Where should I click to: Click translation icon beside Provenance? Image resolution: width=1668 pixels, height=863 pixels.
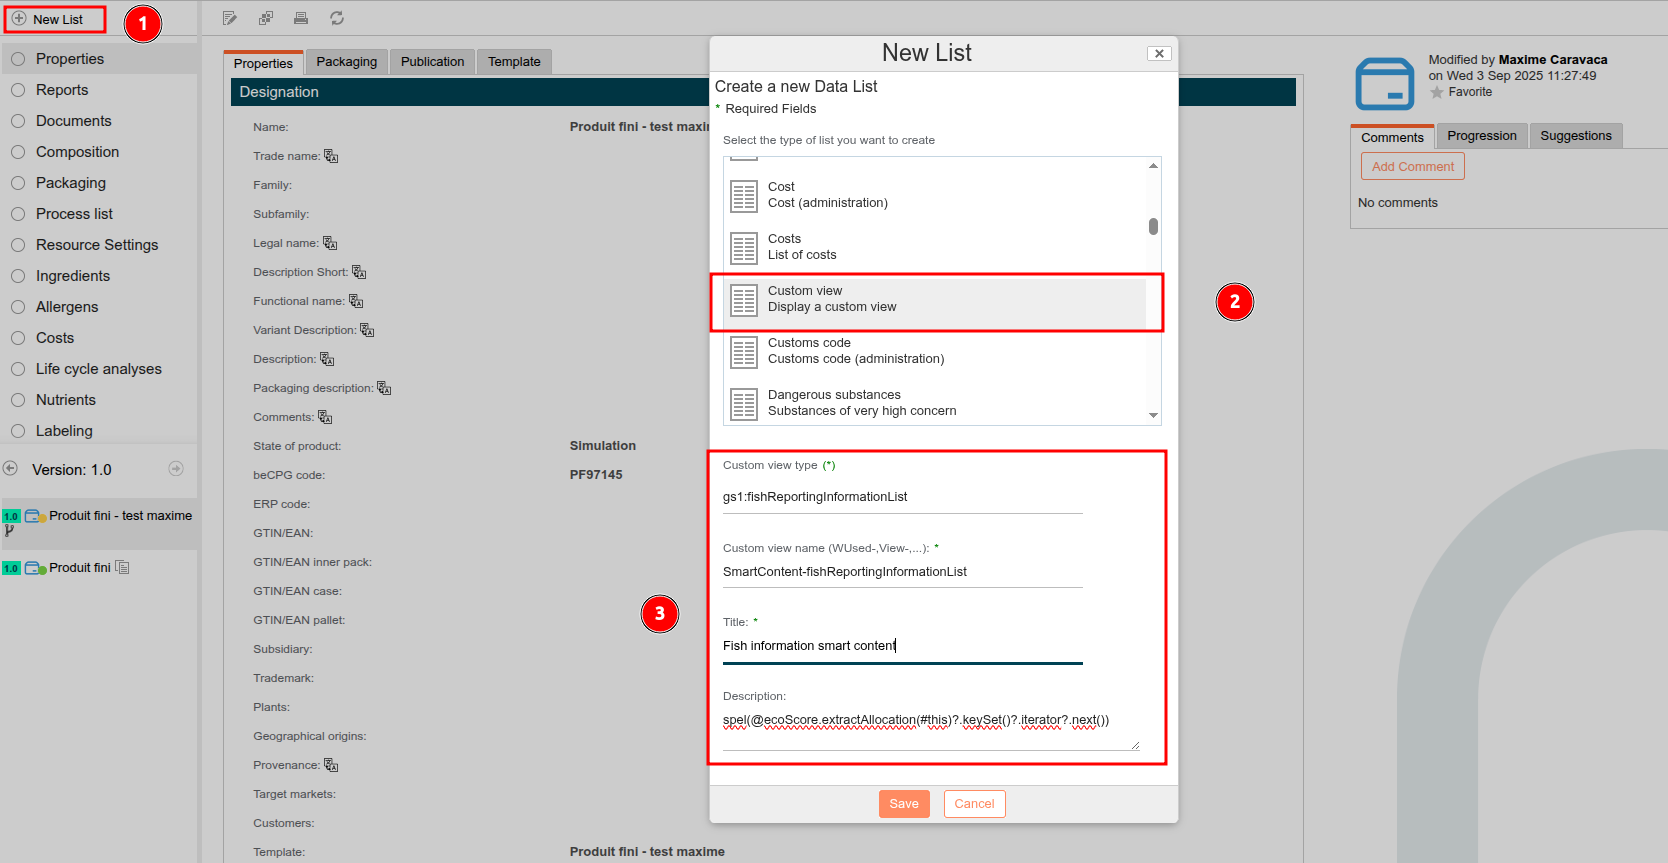[331, 765]
